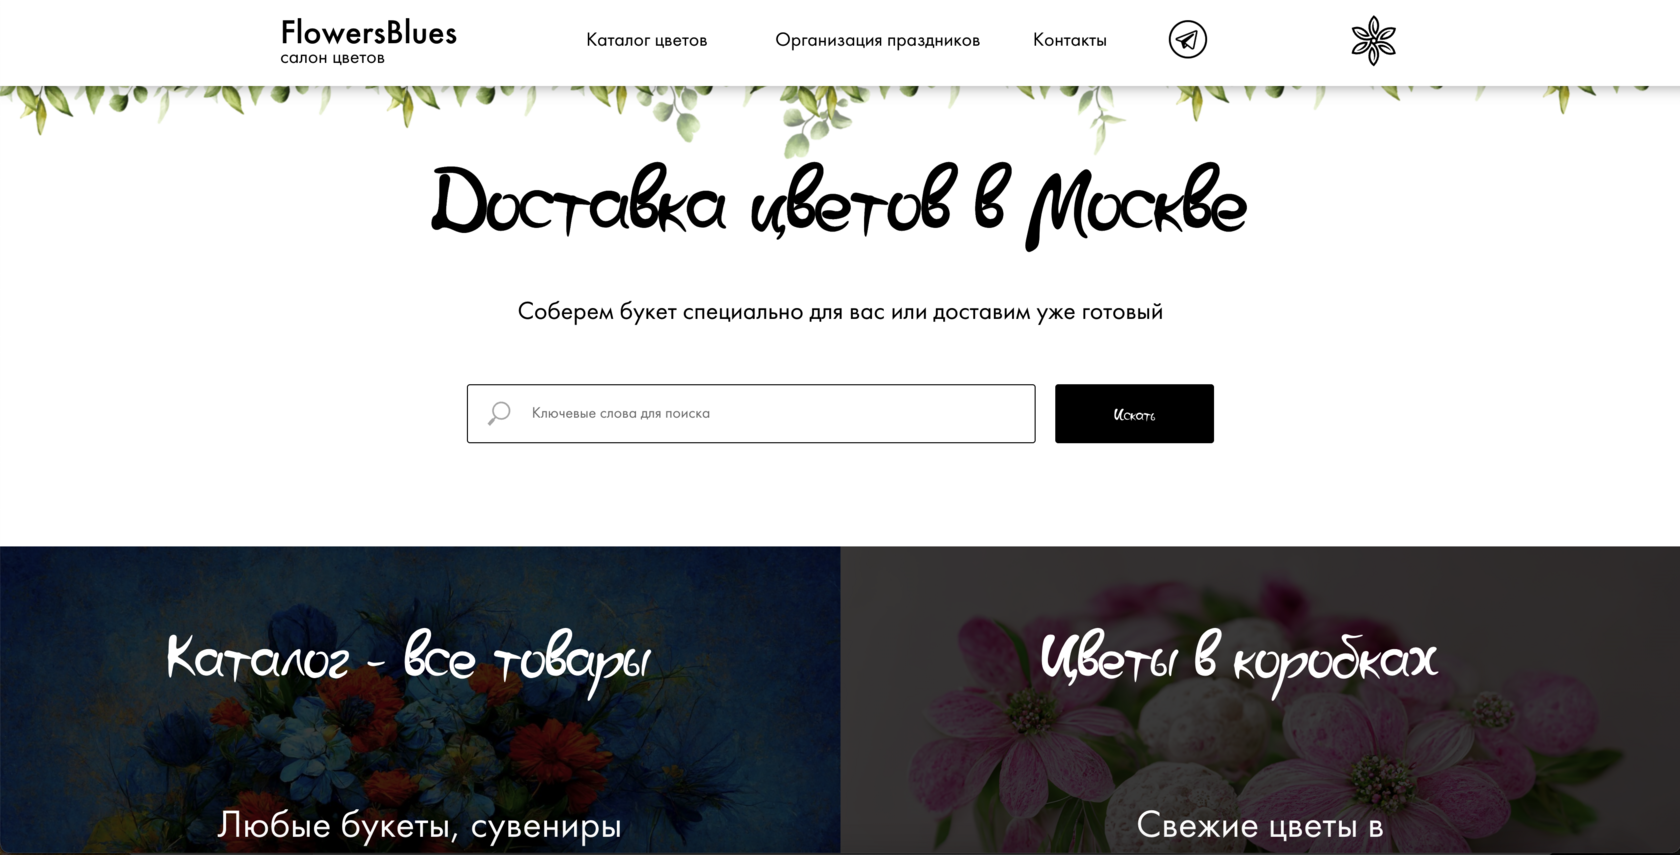Screen dimensions: 1680x855
Task: Click the flower emblem icon in header
Action: pos(1373,41)
